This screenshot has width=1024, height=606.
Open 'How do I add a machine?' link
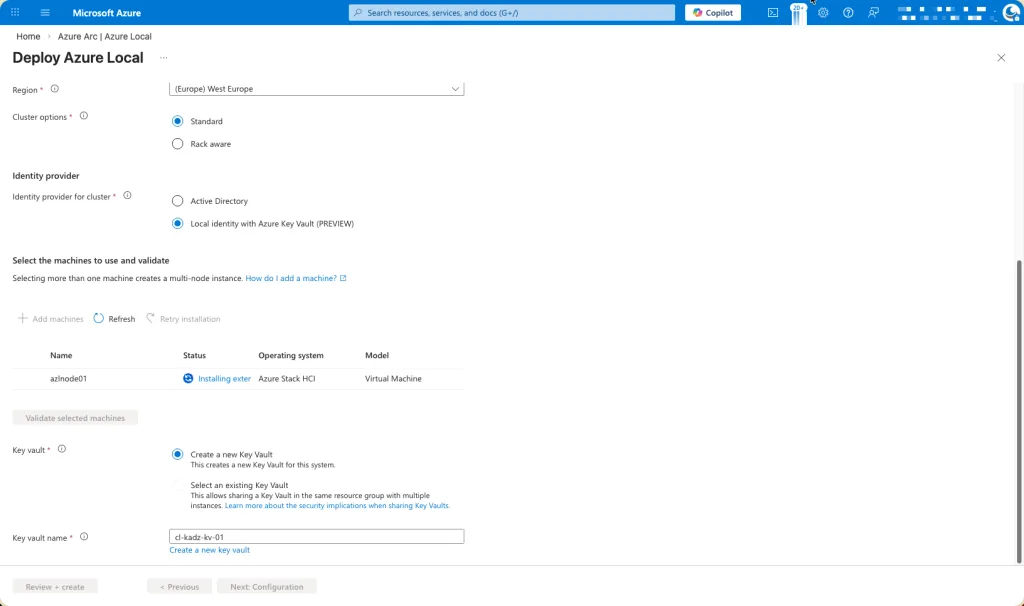[x=295, y=278]
